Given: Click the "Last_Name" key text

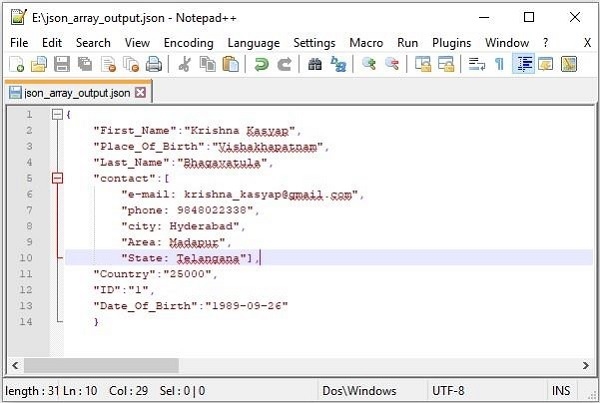Looking at the screenshot, I should tap(131, 162).
